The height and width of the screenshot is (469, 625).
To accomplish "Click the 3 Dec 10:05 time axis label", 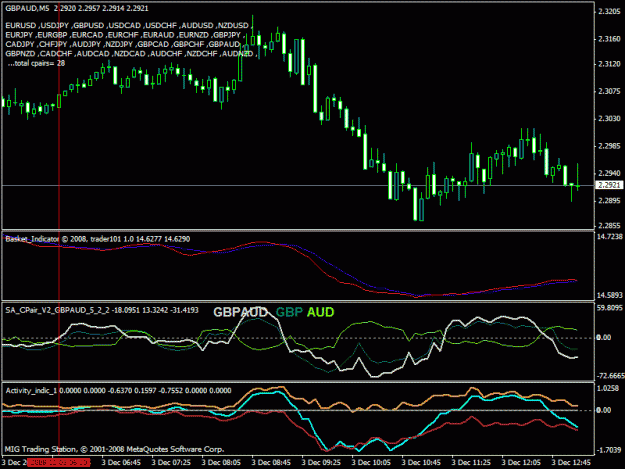I will click(x=371, y=462).
